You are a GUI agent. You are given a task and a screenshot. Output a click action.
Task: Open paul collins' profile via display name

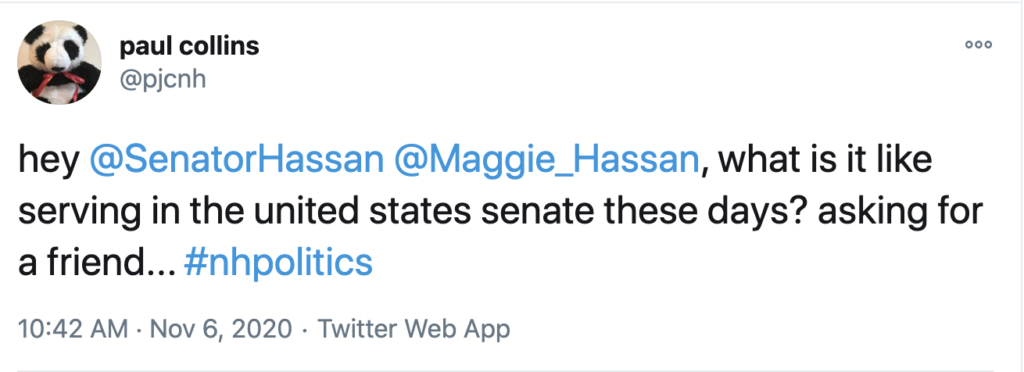[x=189, y=46]
